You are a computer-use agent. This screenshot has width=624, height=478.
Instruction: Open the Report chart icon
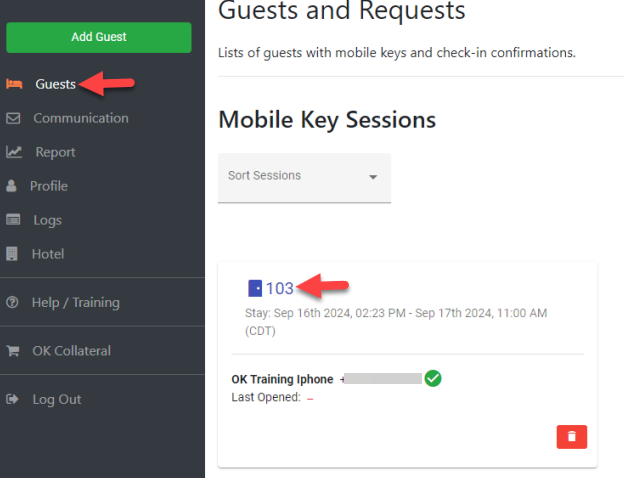pos(14,152)
